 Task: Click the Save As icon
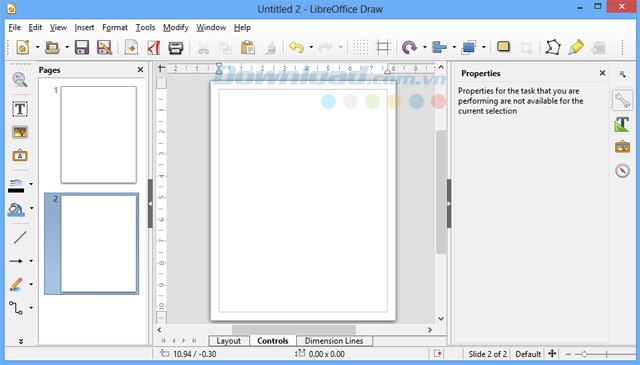[104, 47]
